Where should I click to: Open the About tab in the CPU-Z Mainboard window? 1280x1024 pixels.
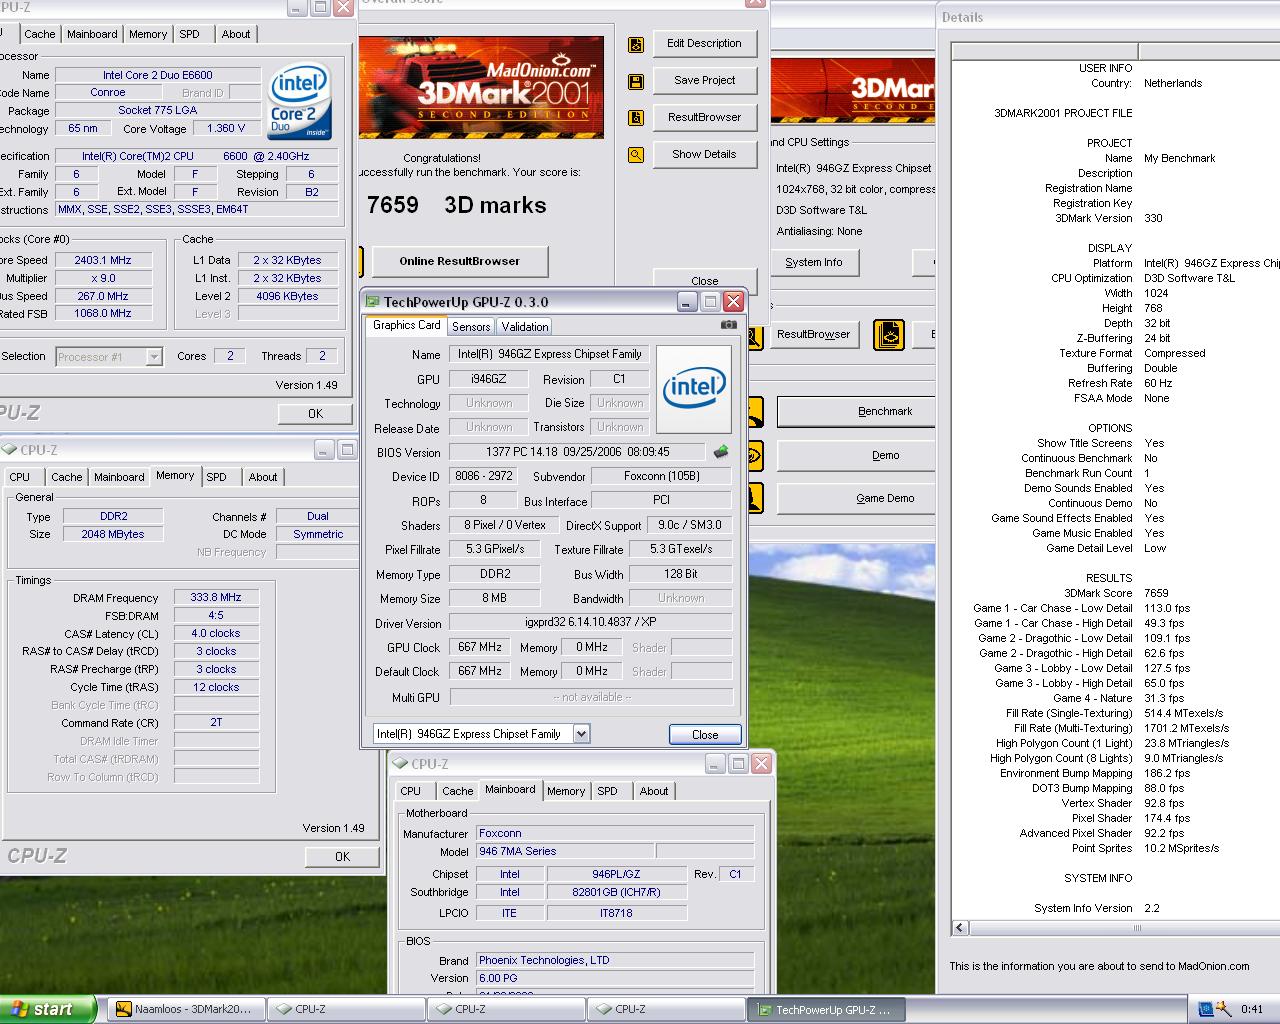click(654, 791)
